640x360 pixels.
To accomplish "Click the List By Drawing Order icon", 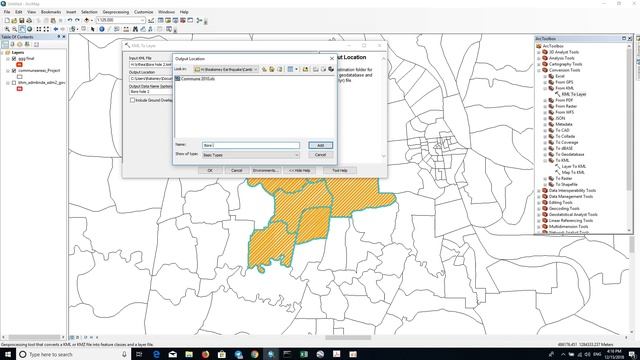I will 5,44.
